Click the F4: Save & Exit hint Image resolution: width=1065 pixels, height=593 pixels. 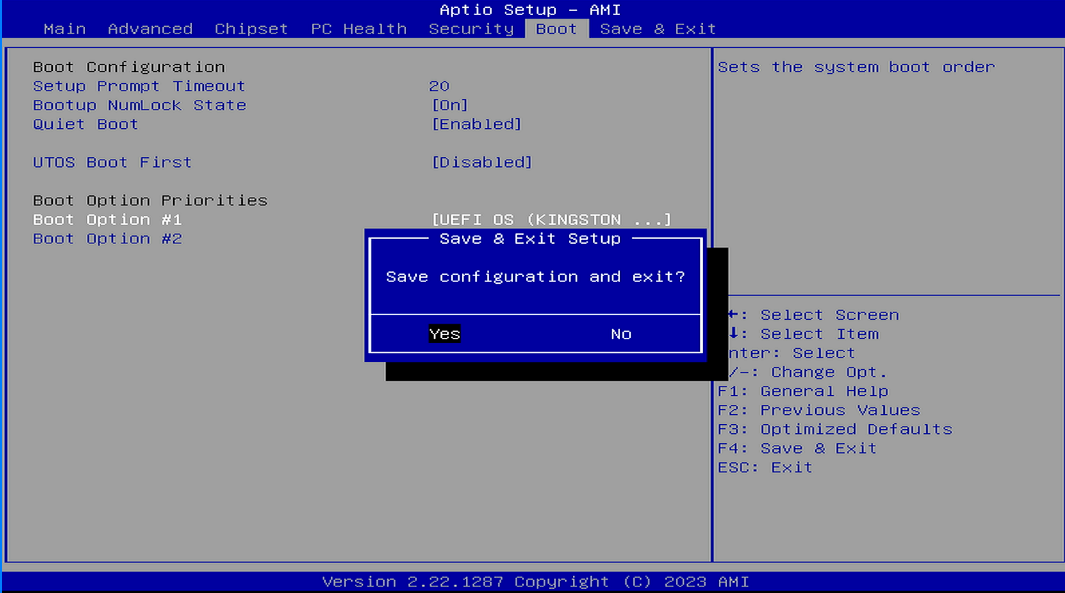click(797, 448)
